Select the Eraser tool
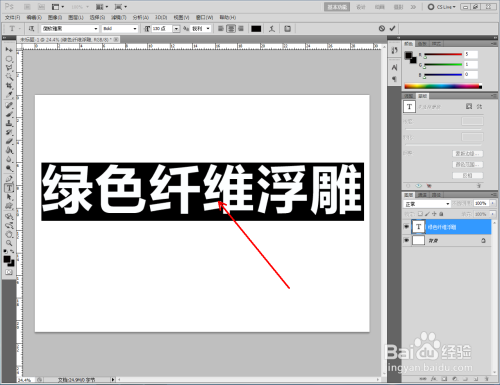This screenshot has height=385, width=500. (9, 141)
